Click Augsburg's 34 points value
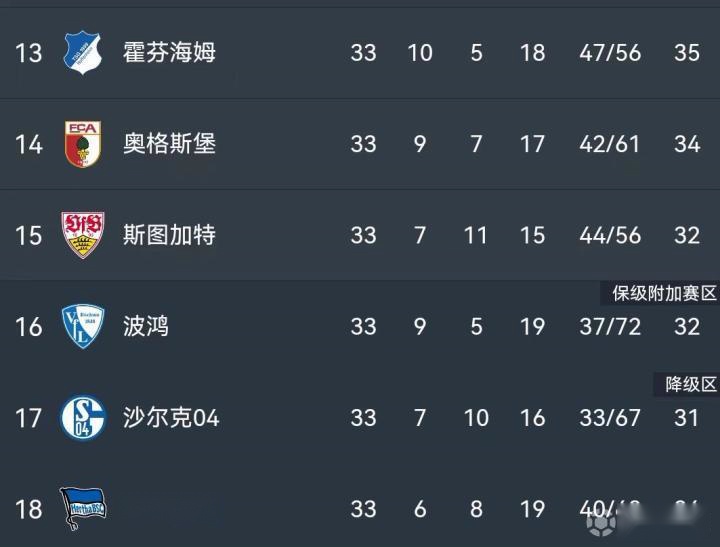 coord(686,144)
